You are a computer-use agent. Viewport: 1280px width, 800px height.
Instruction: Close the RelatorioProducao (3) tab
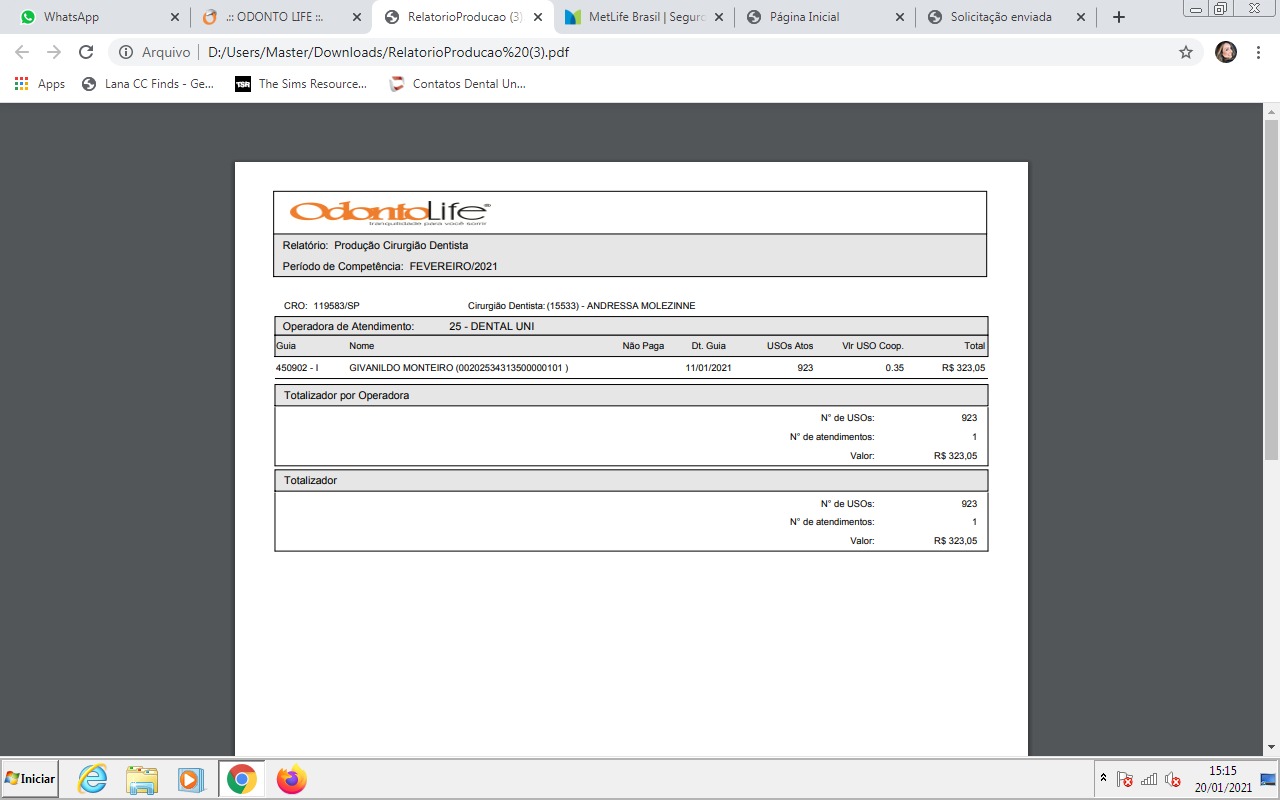(x=538, y=17)
